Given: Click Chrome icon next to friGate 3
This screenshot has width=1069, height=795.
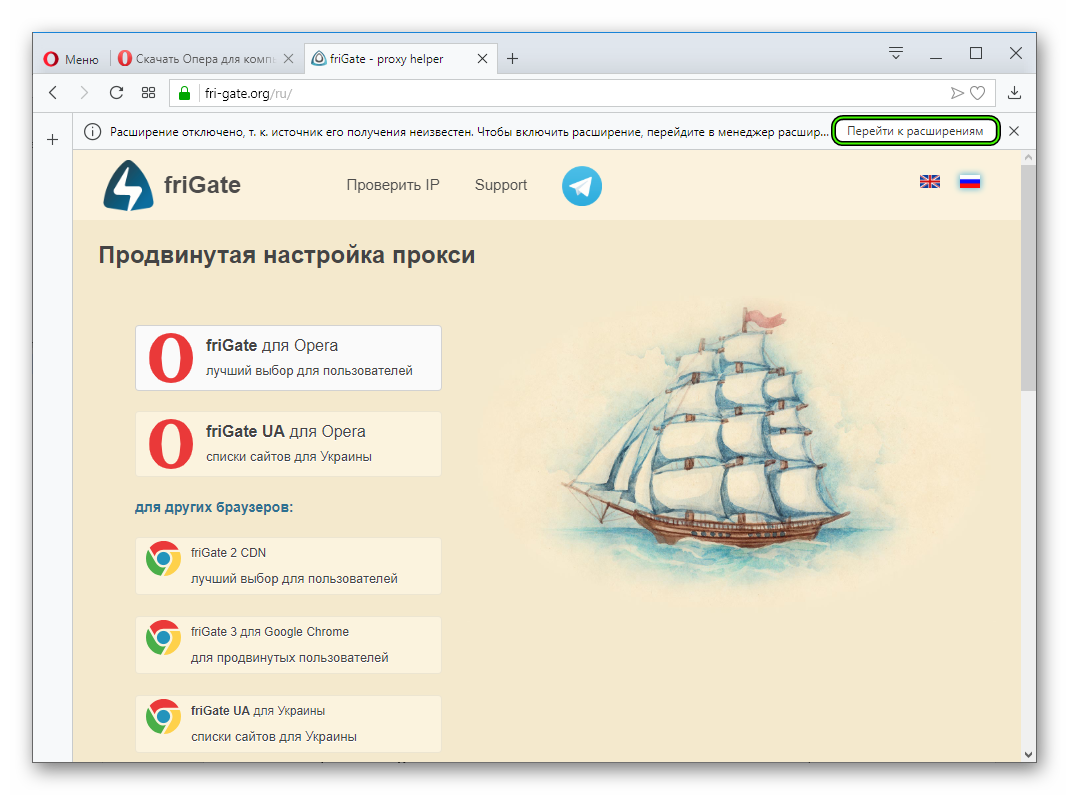Looking at the screenshot, I should (164, 638).
